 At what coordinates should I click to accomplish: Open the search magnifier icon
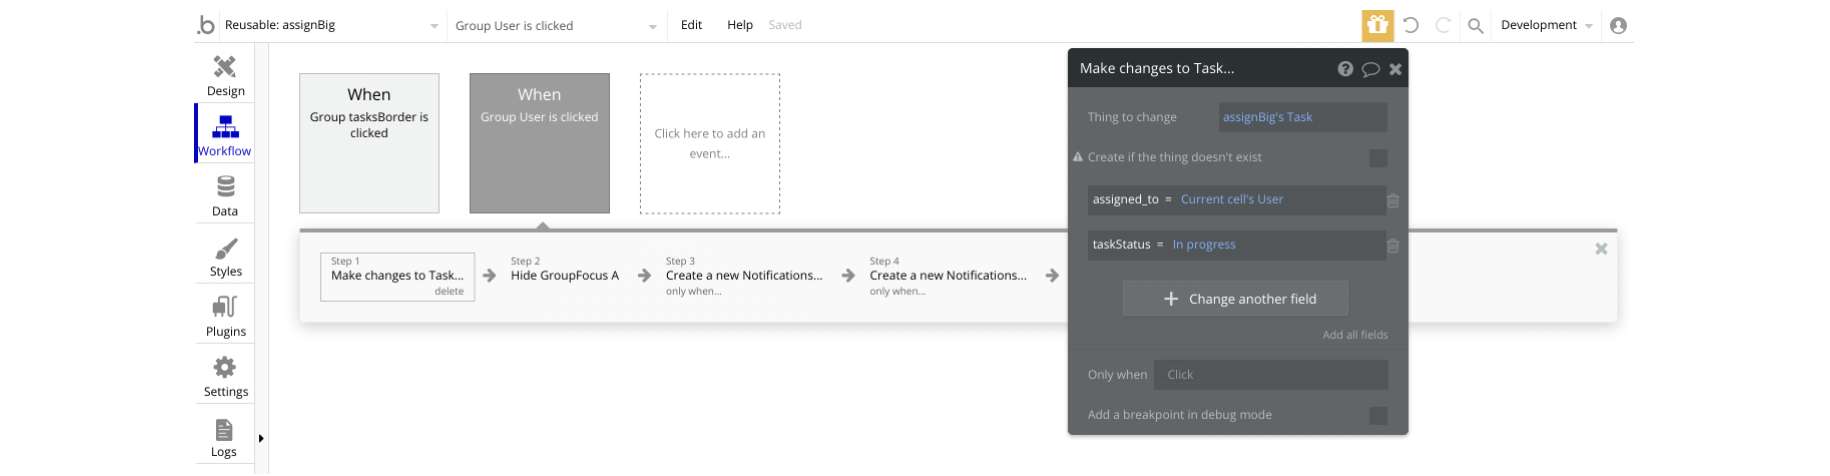(x=1475, y=26)
